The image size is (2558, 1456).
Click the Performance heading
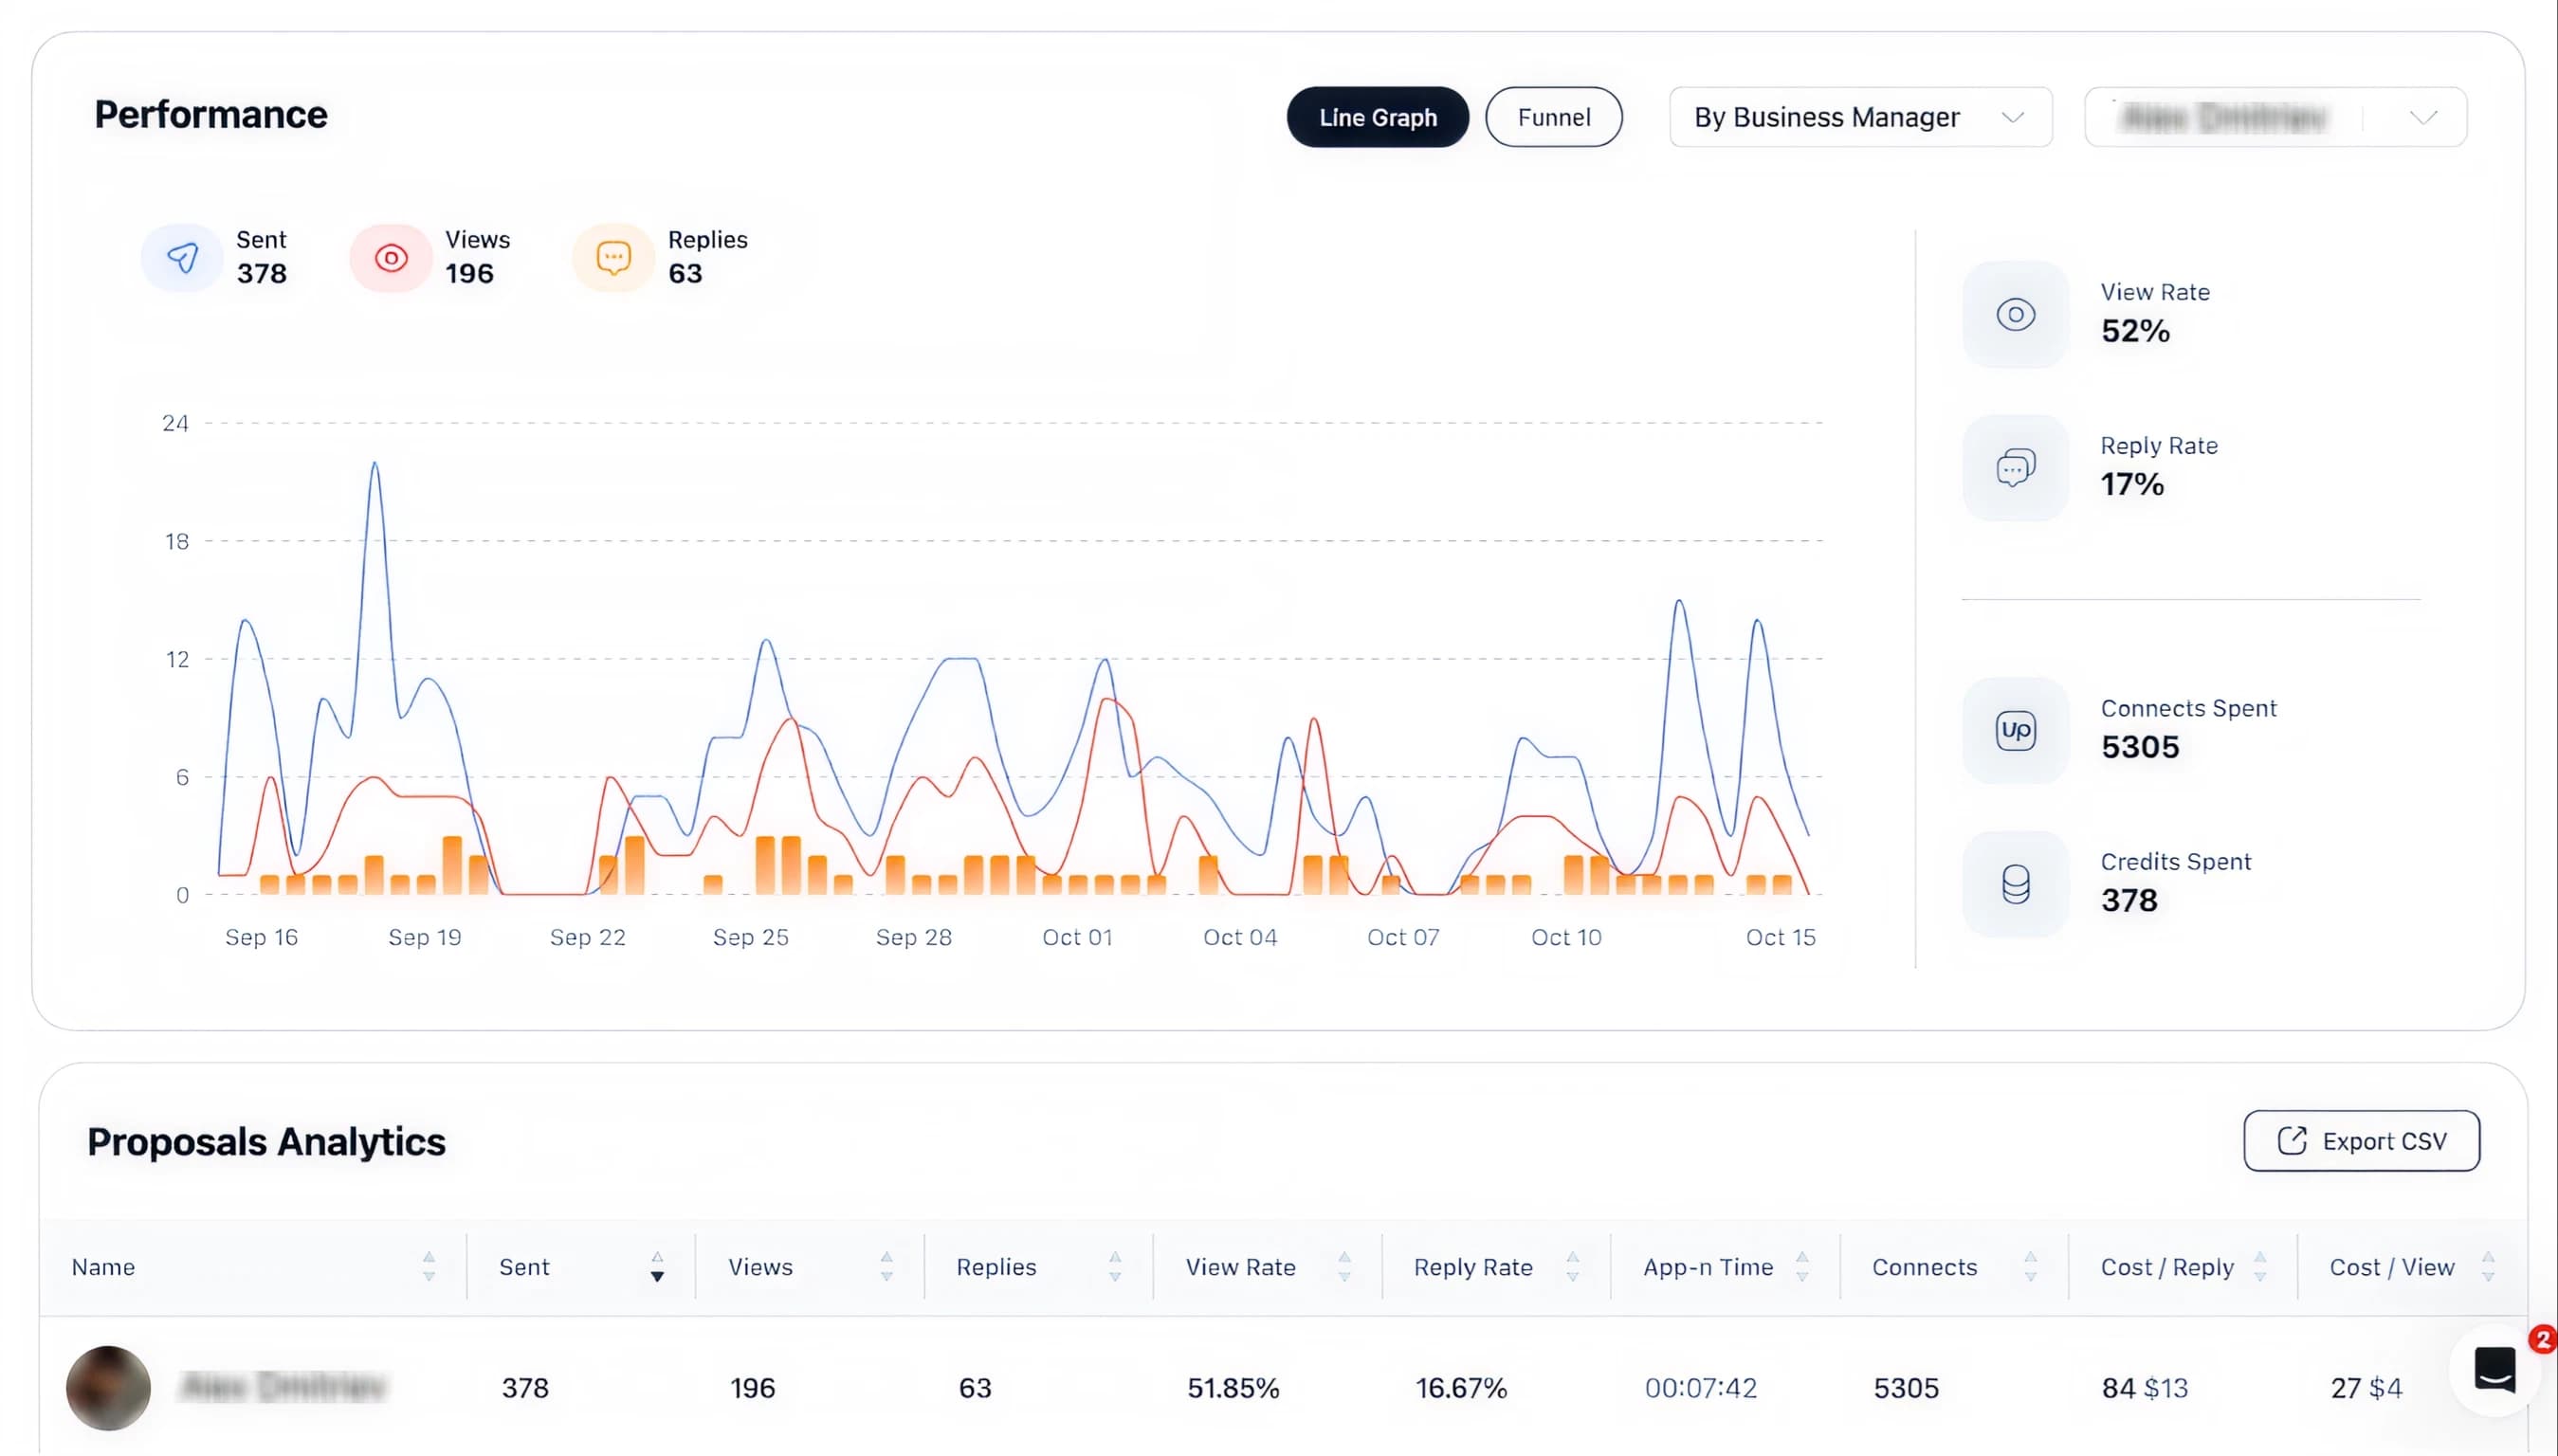point(211,115)
